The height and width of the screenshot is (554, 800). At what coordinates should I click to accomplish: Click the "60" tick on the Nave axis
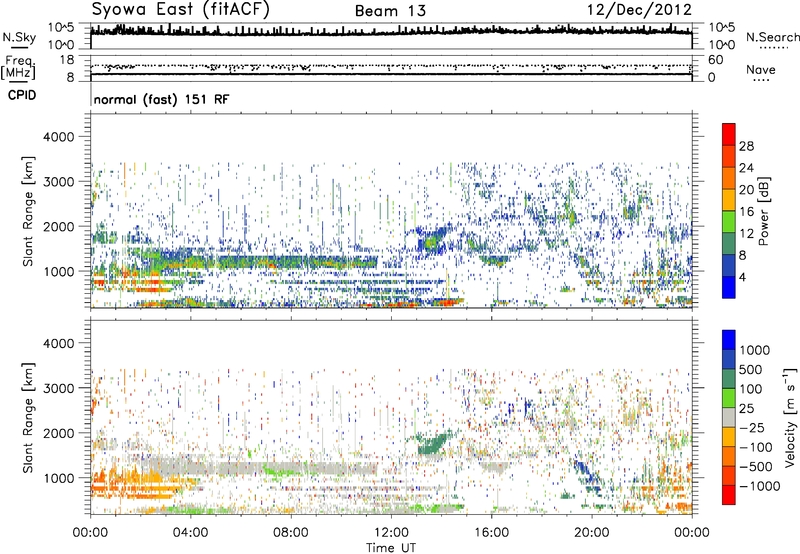pos(715,60)
